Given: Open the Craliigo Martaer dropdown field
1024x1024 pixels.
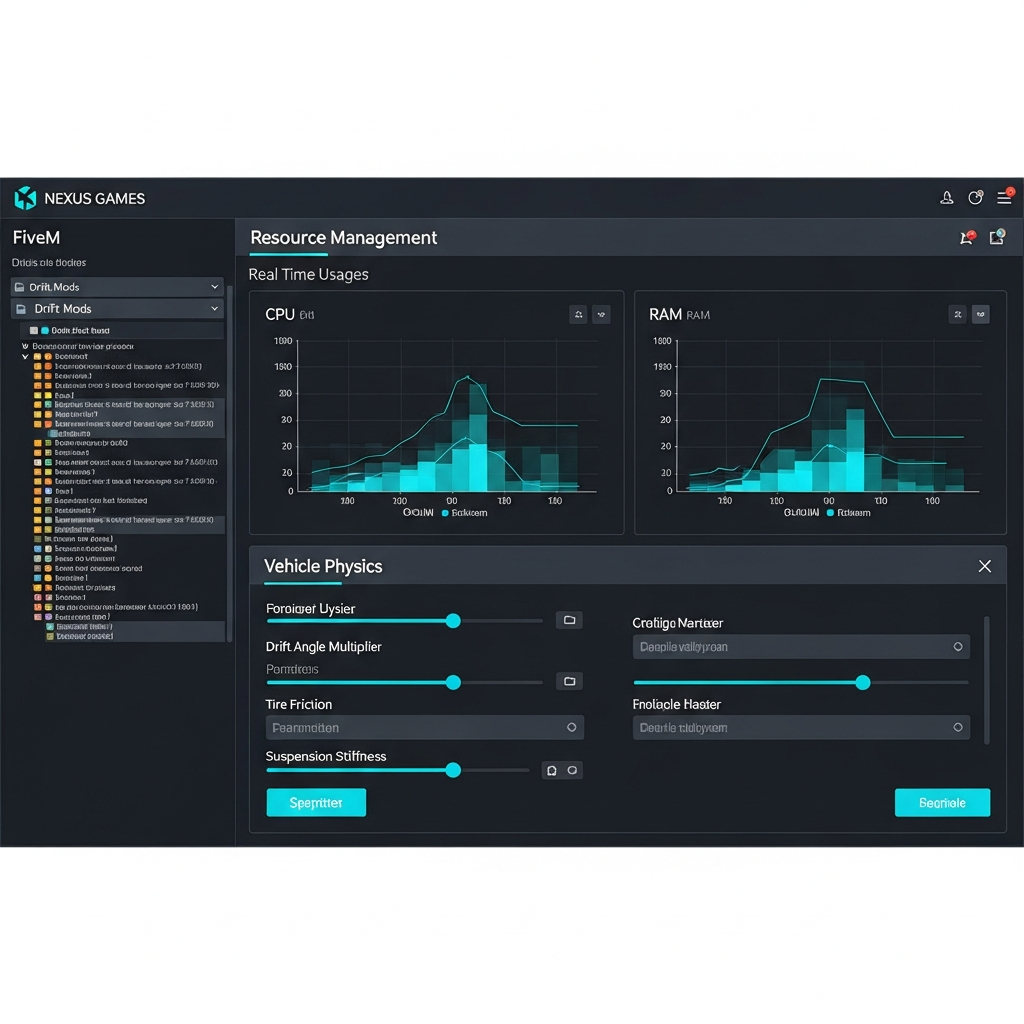Looking at the screenshot, I should (801, 647).
